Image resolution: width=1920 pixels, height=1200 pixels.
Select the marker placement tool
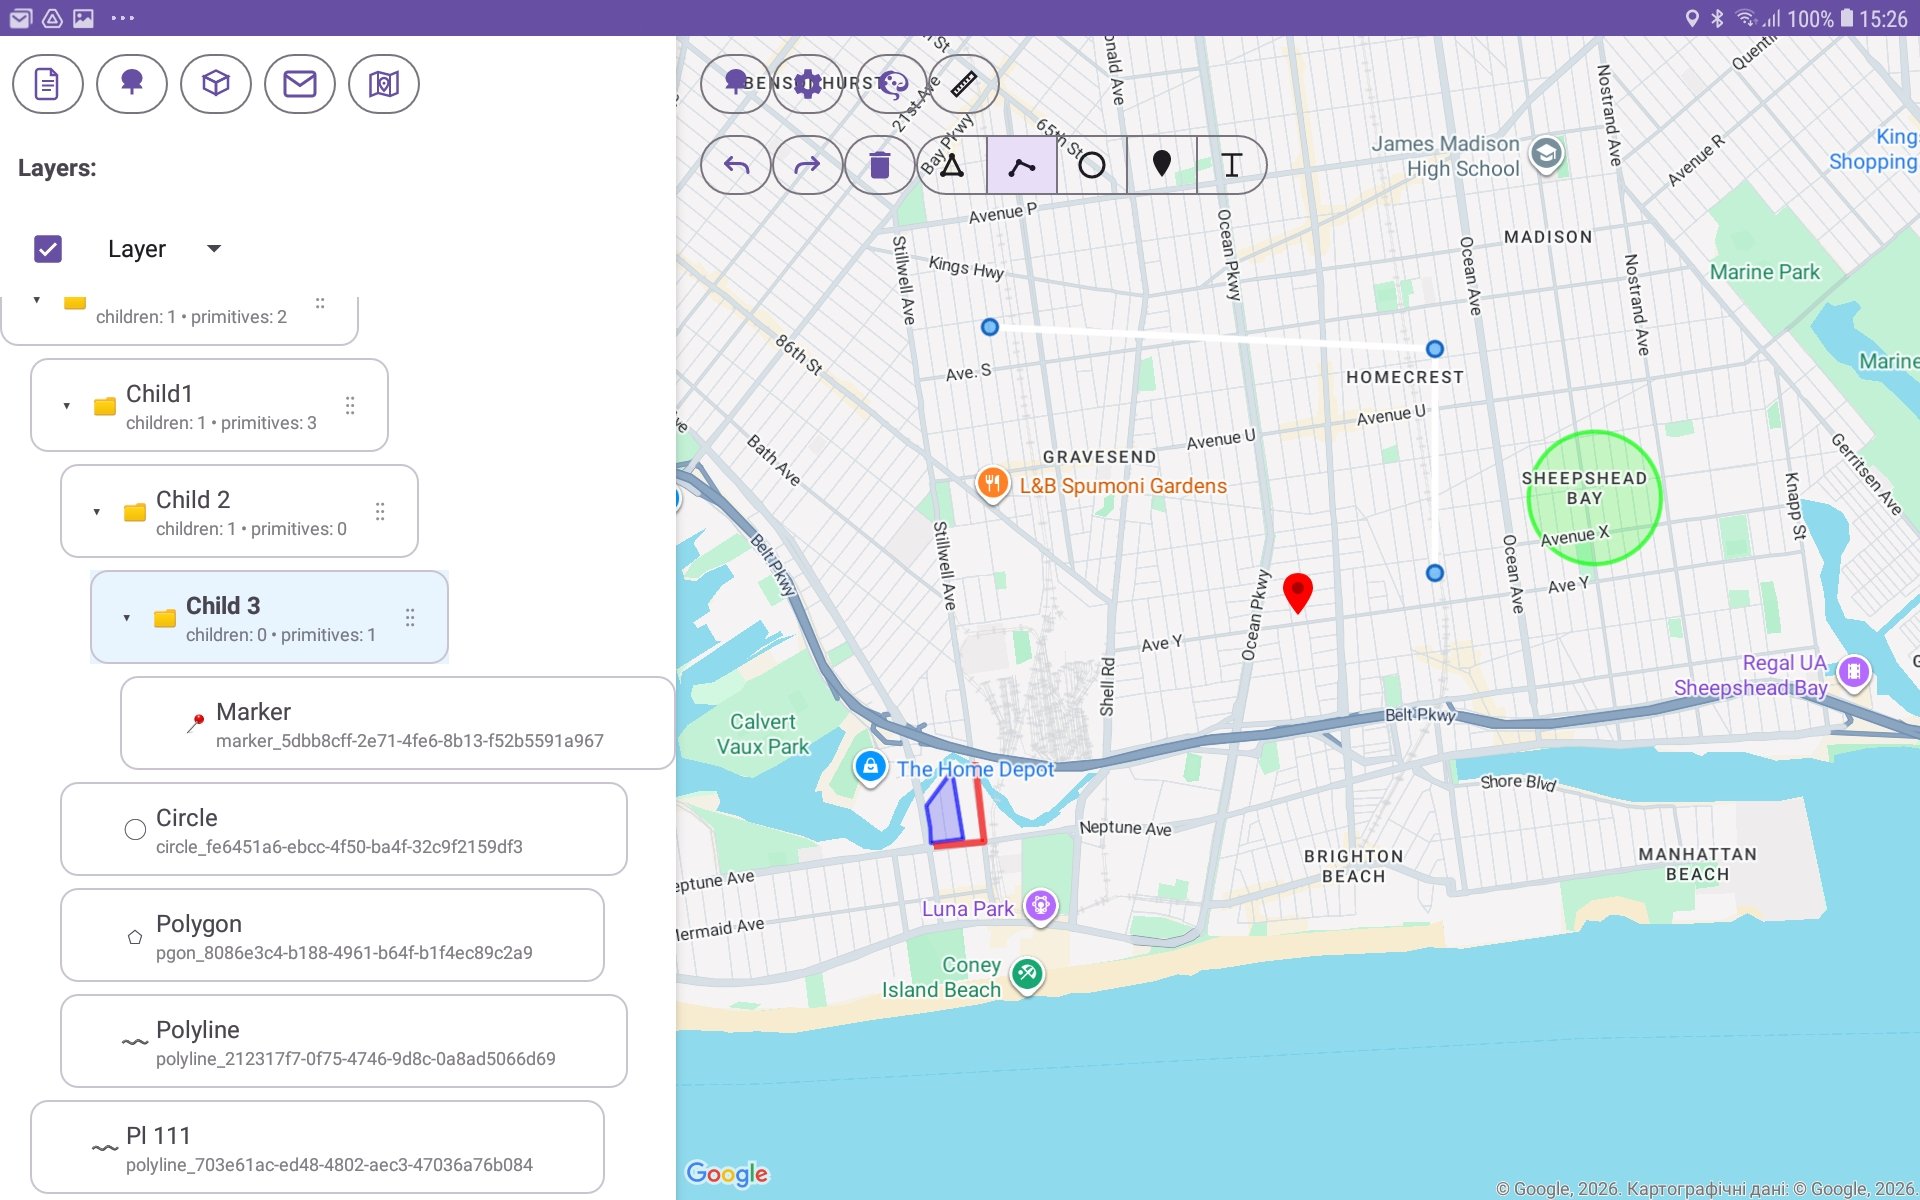[1162, 165]
